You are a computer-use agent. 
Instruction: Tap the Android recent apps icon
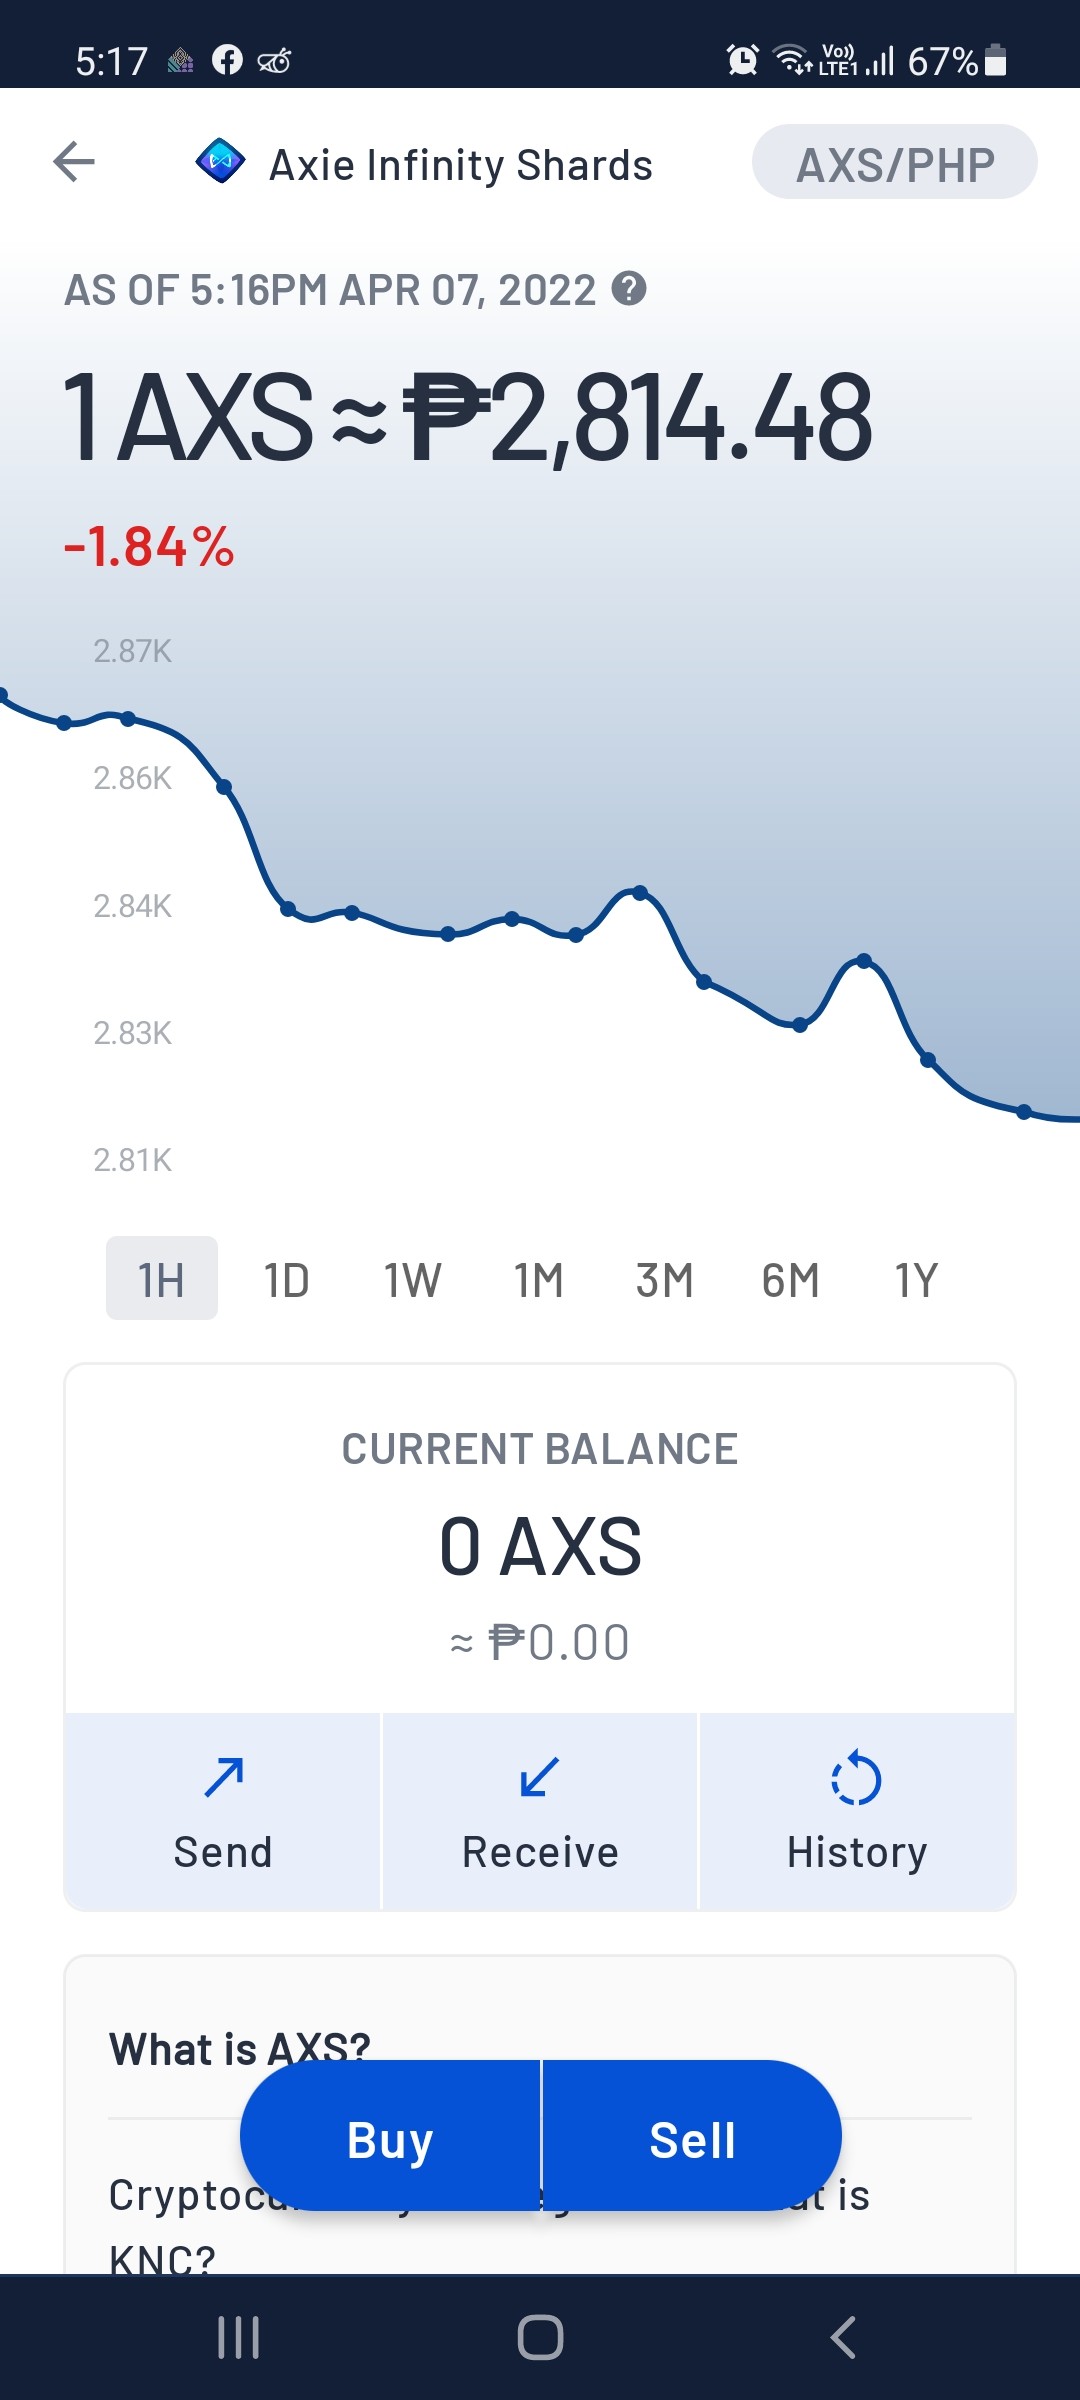click(239, 2338)
